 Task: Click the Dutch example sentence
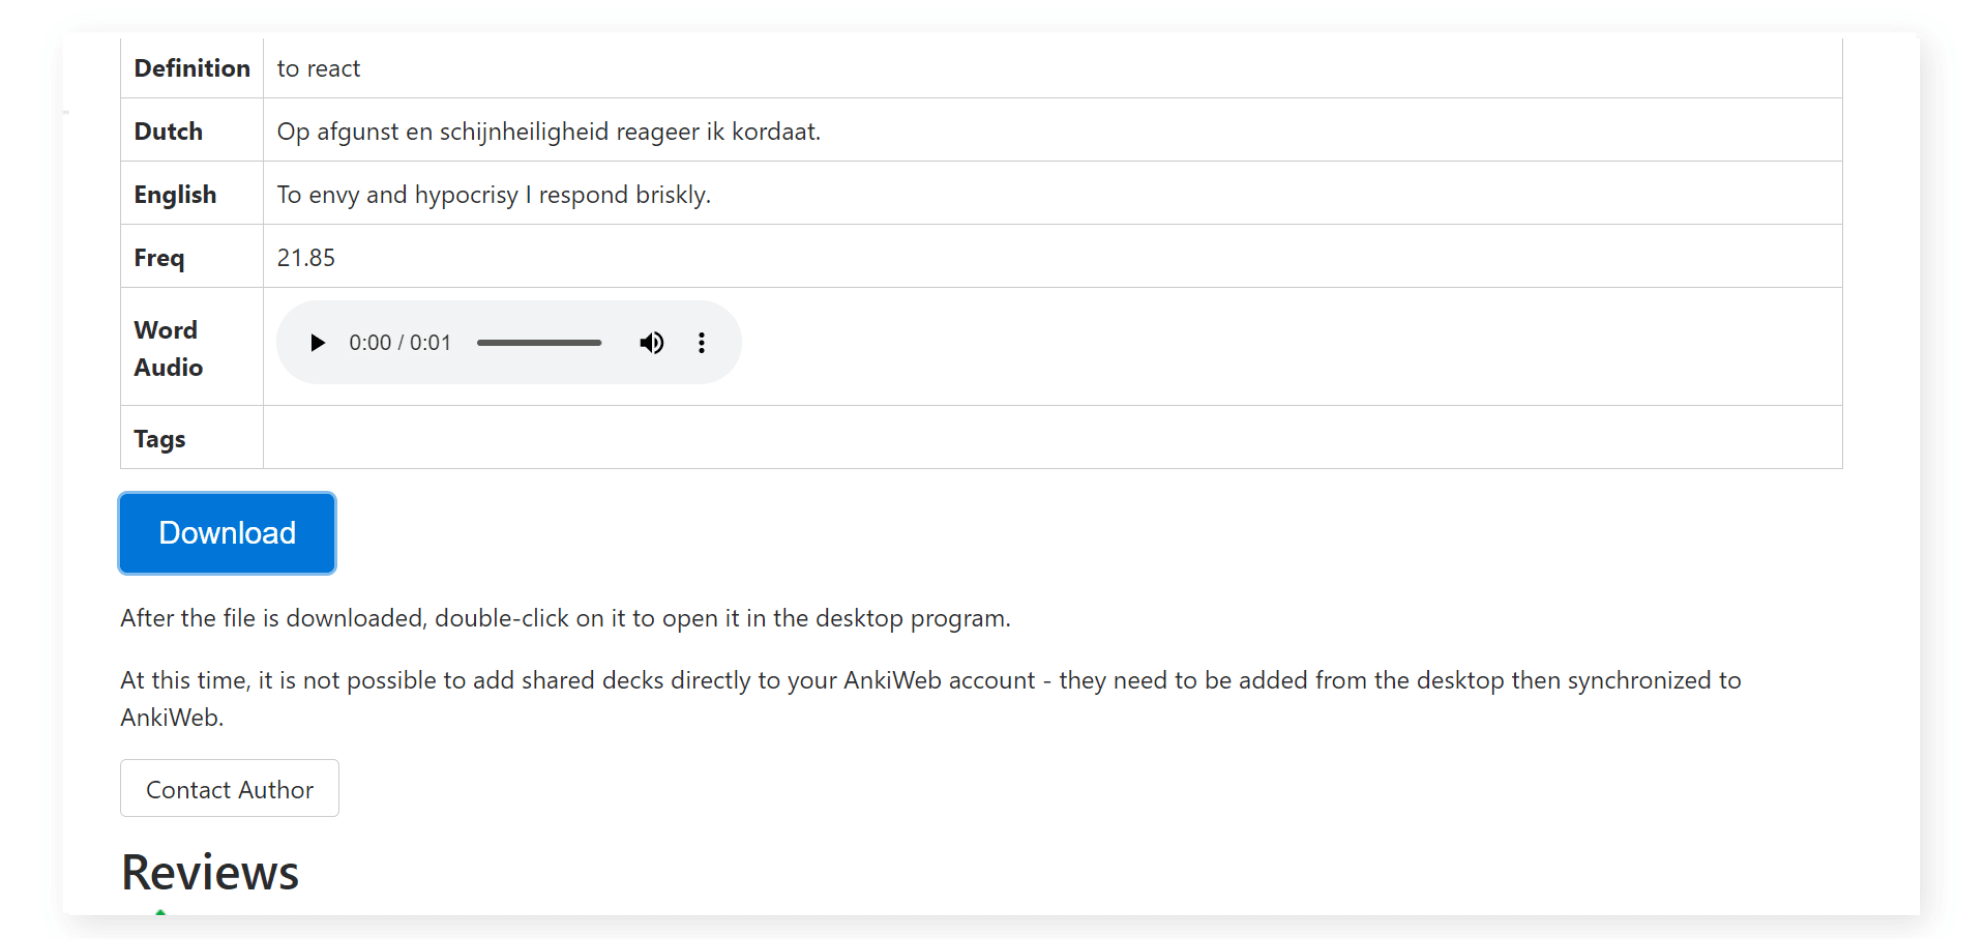point(548,131)
